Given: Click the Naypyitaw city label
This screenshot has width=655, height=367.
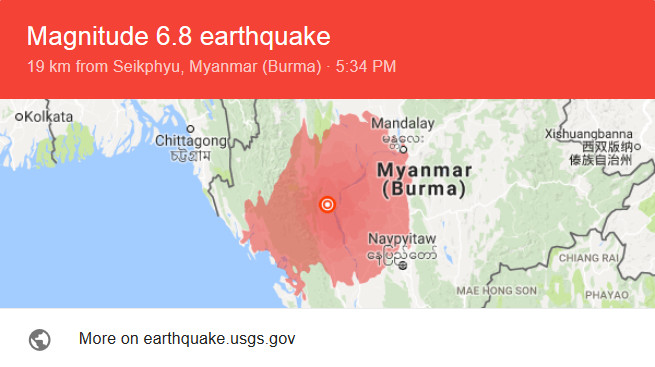Looking at the screenshot, I should point(402,239).
